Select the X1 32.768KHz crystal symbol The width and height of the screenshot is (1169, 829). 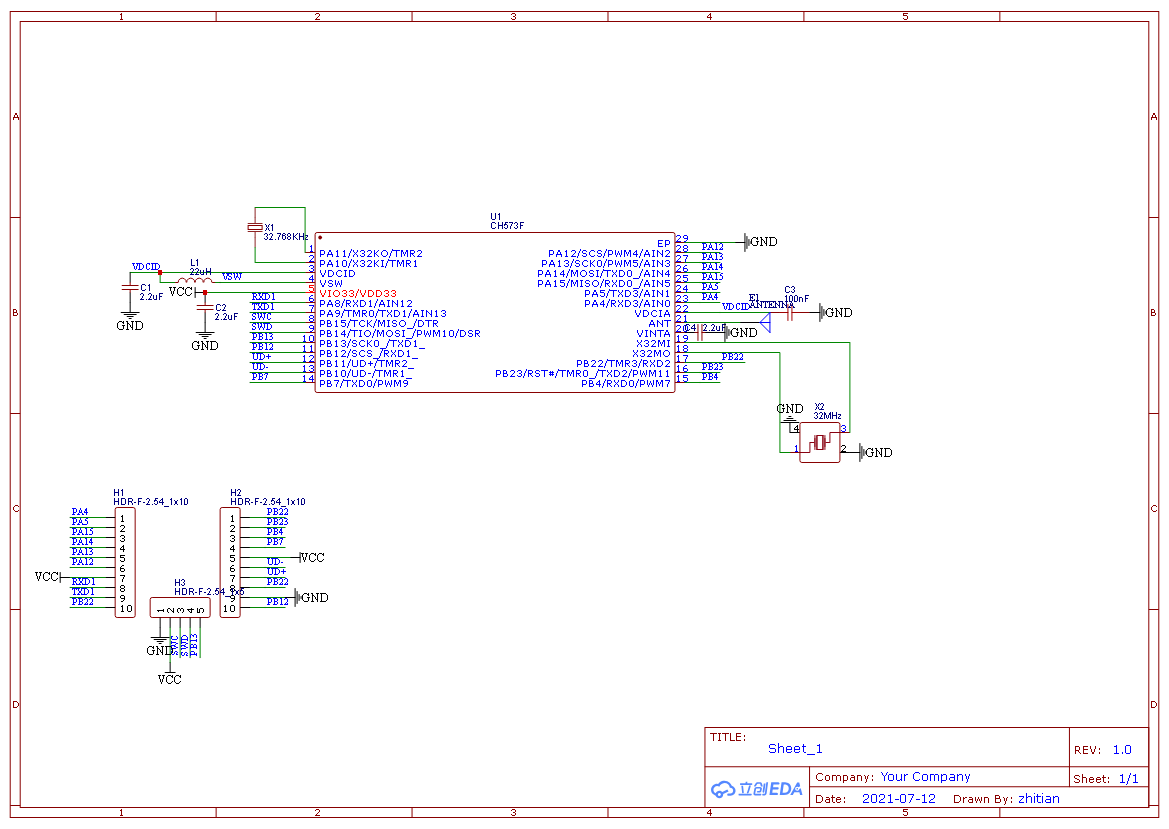pyautogui.click(x=255, y=228)
